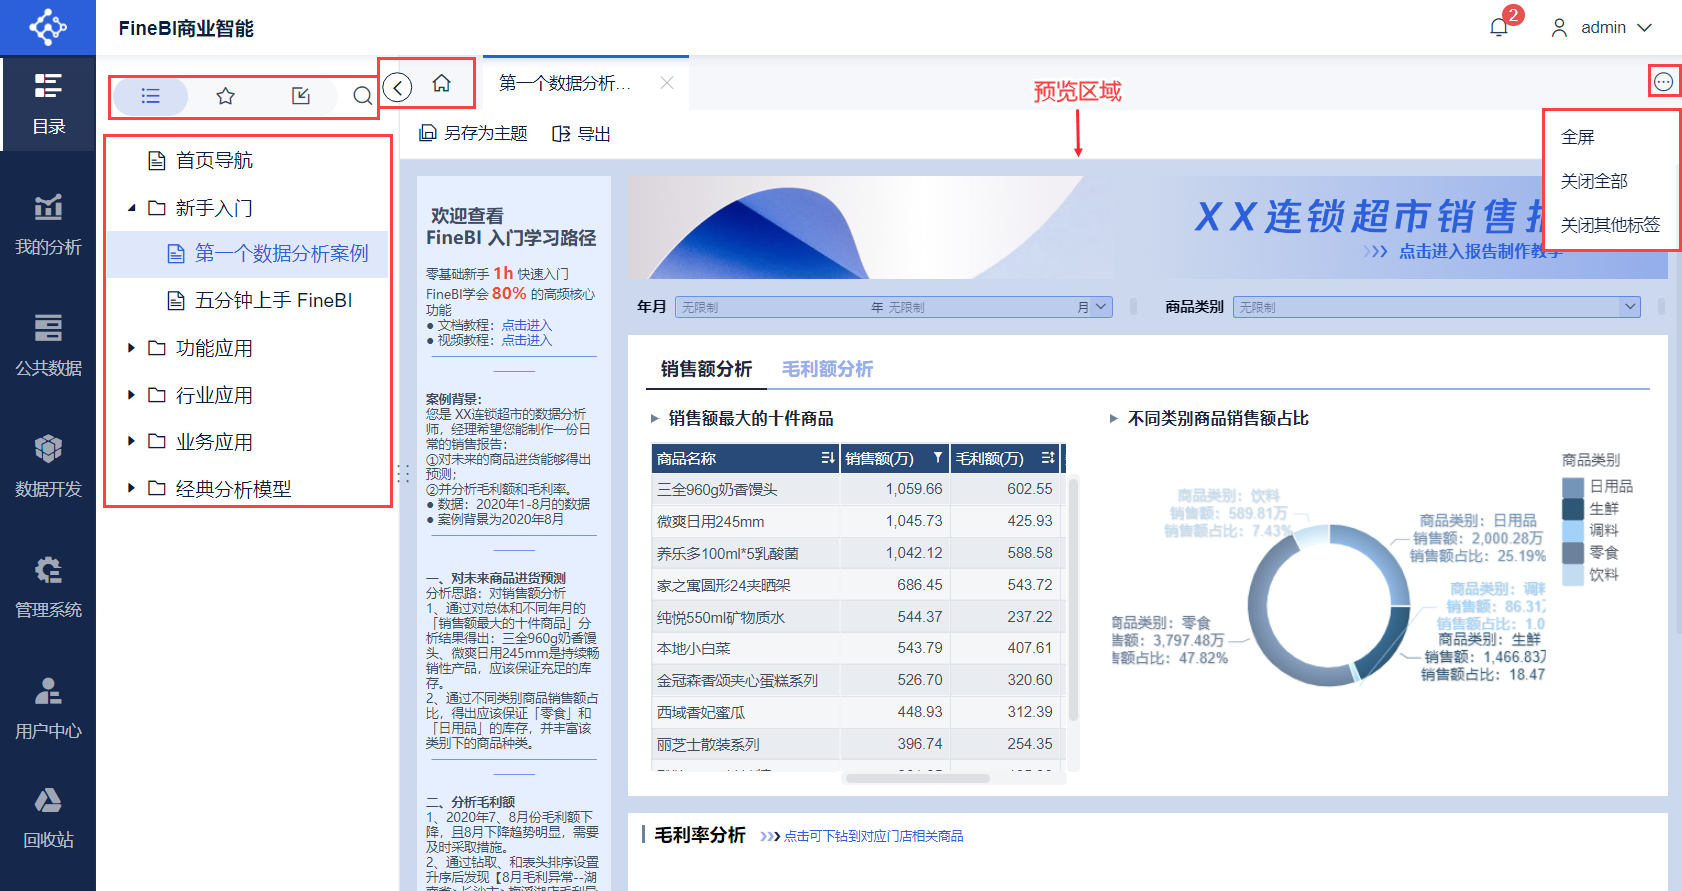Click the 零食 legend color swatch
1682x891 pixels.
[x=1573, y=553]
